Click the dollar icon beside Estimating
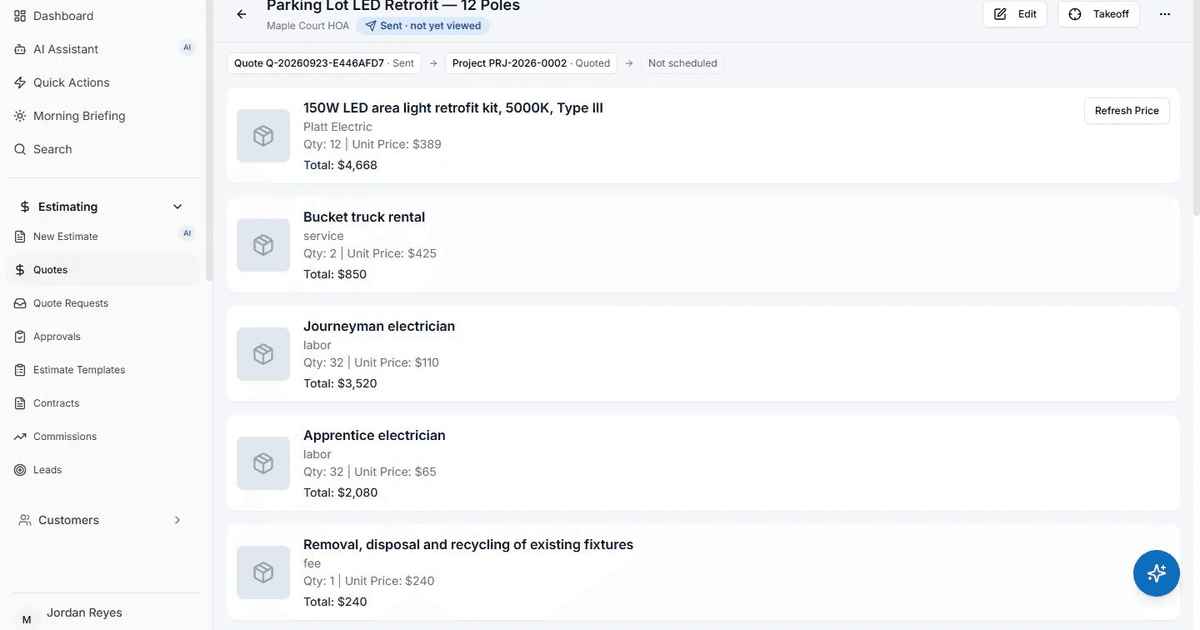 coord(25,207)
